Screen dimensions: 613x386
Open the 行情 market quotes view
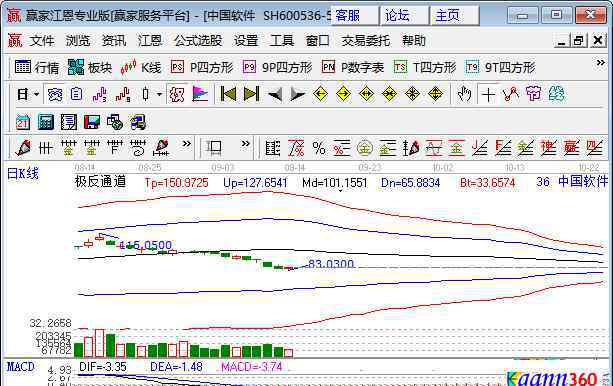coord(37,67)
